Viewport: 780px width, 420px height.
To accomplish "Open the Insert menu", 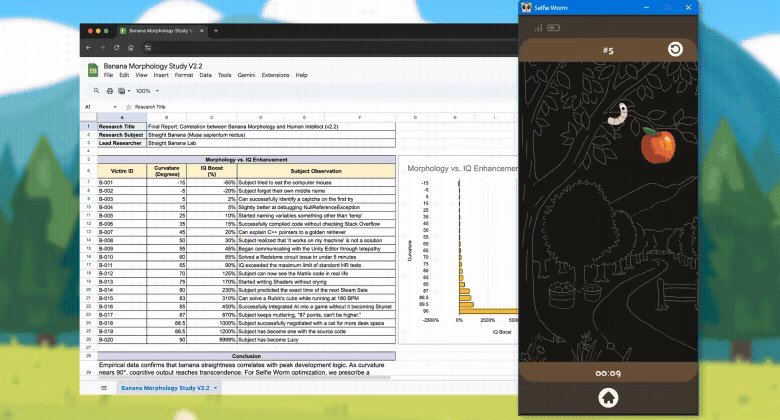I will [x=161, y=75].
